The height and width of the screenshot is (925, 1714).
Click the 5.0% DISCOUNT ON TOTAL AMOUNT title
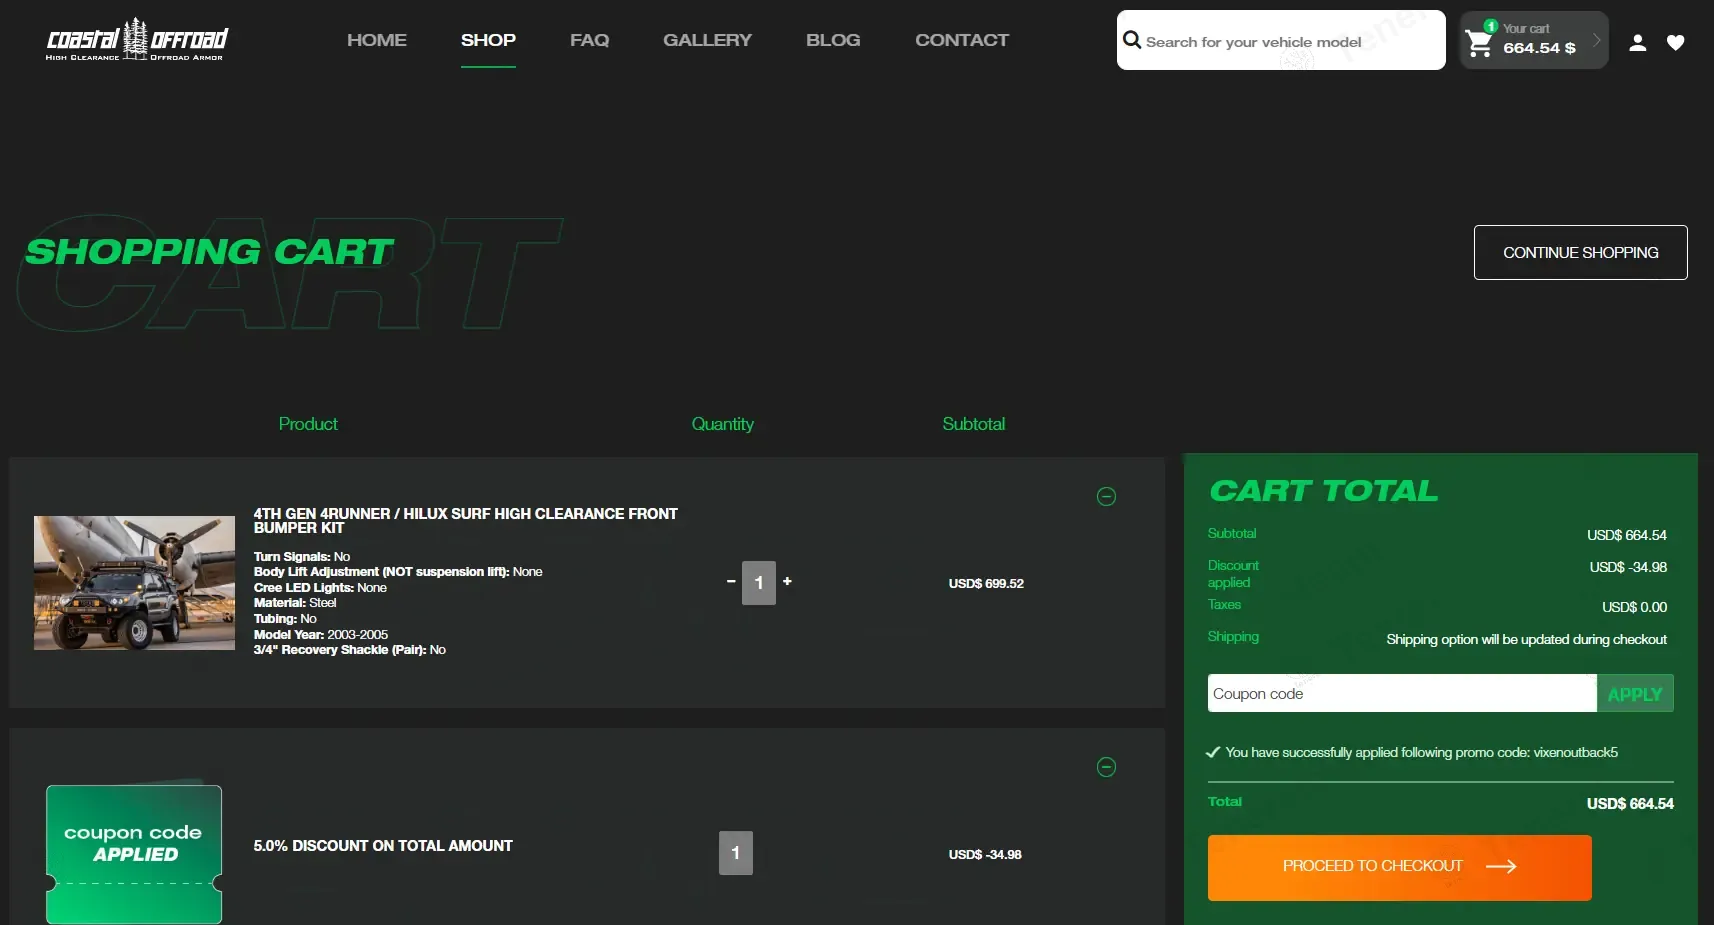pyautogui.click(x=383, y=846)
